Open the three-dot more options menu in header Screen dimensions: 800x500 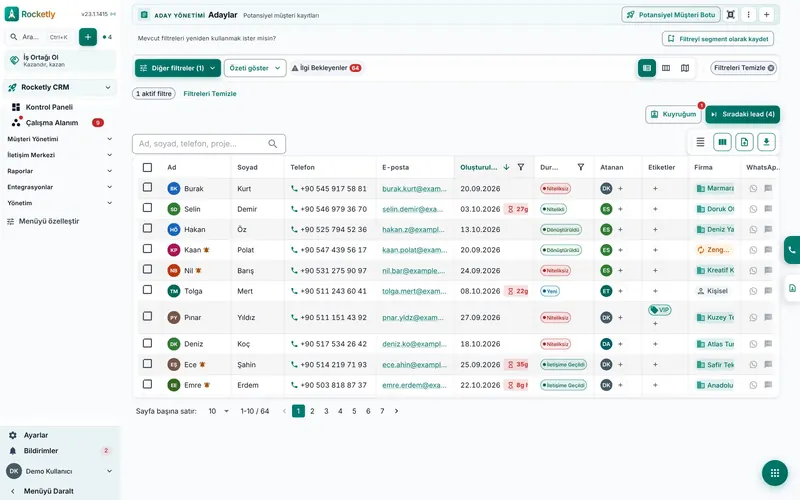pos(748,15)
